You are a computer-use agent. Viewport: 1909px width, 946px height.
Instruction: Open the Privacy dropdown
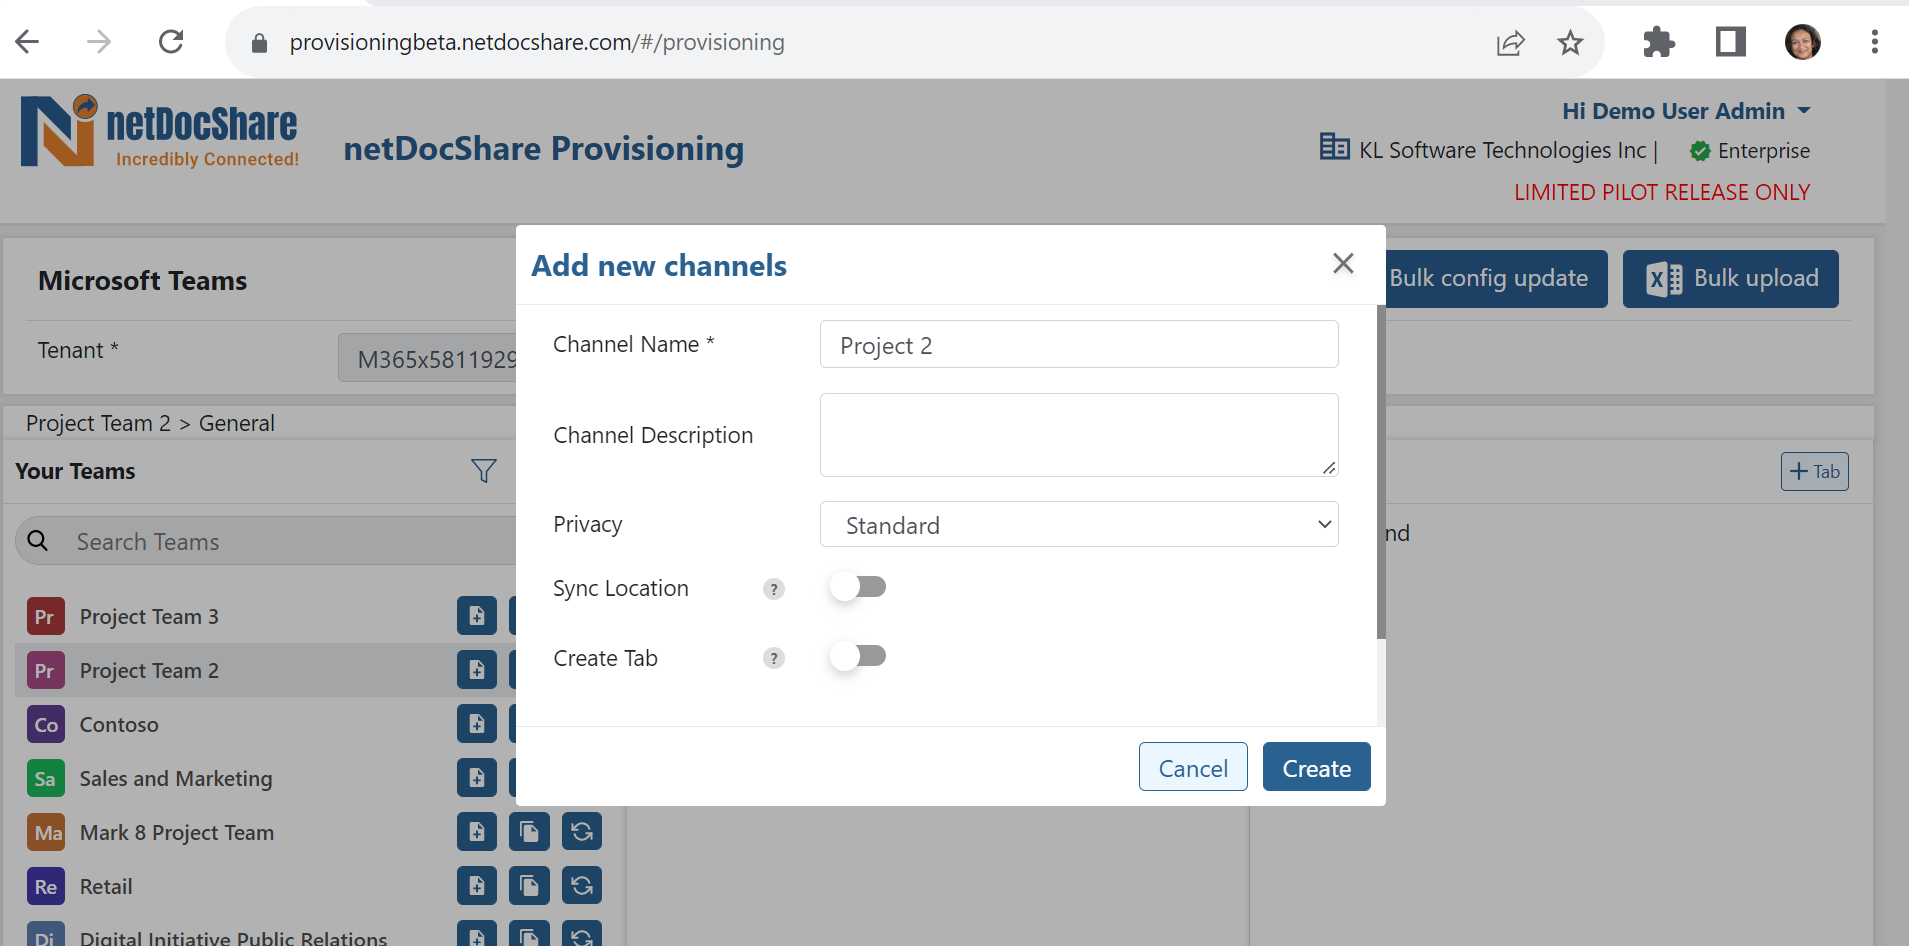coord(1079,524)
